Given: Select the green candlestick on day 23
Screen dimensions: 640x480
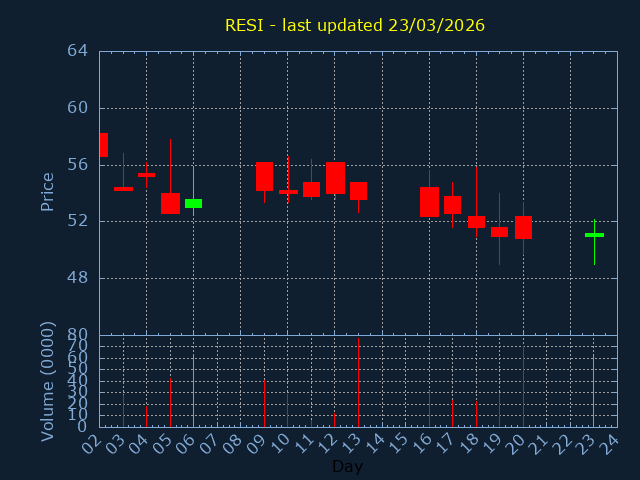Looking at the screenshot, I should point(594,235).
